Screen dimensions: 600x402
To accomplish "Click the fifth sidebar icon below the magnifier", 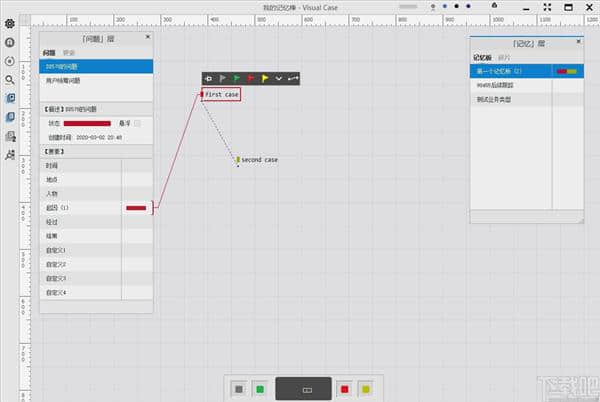I will coord(10,98).
